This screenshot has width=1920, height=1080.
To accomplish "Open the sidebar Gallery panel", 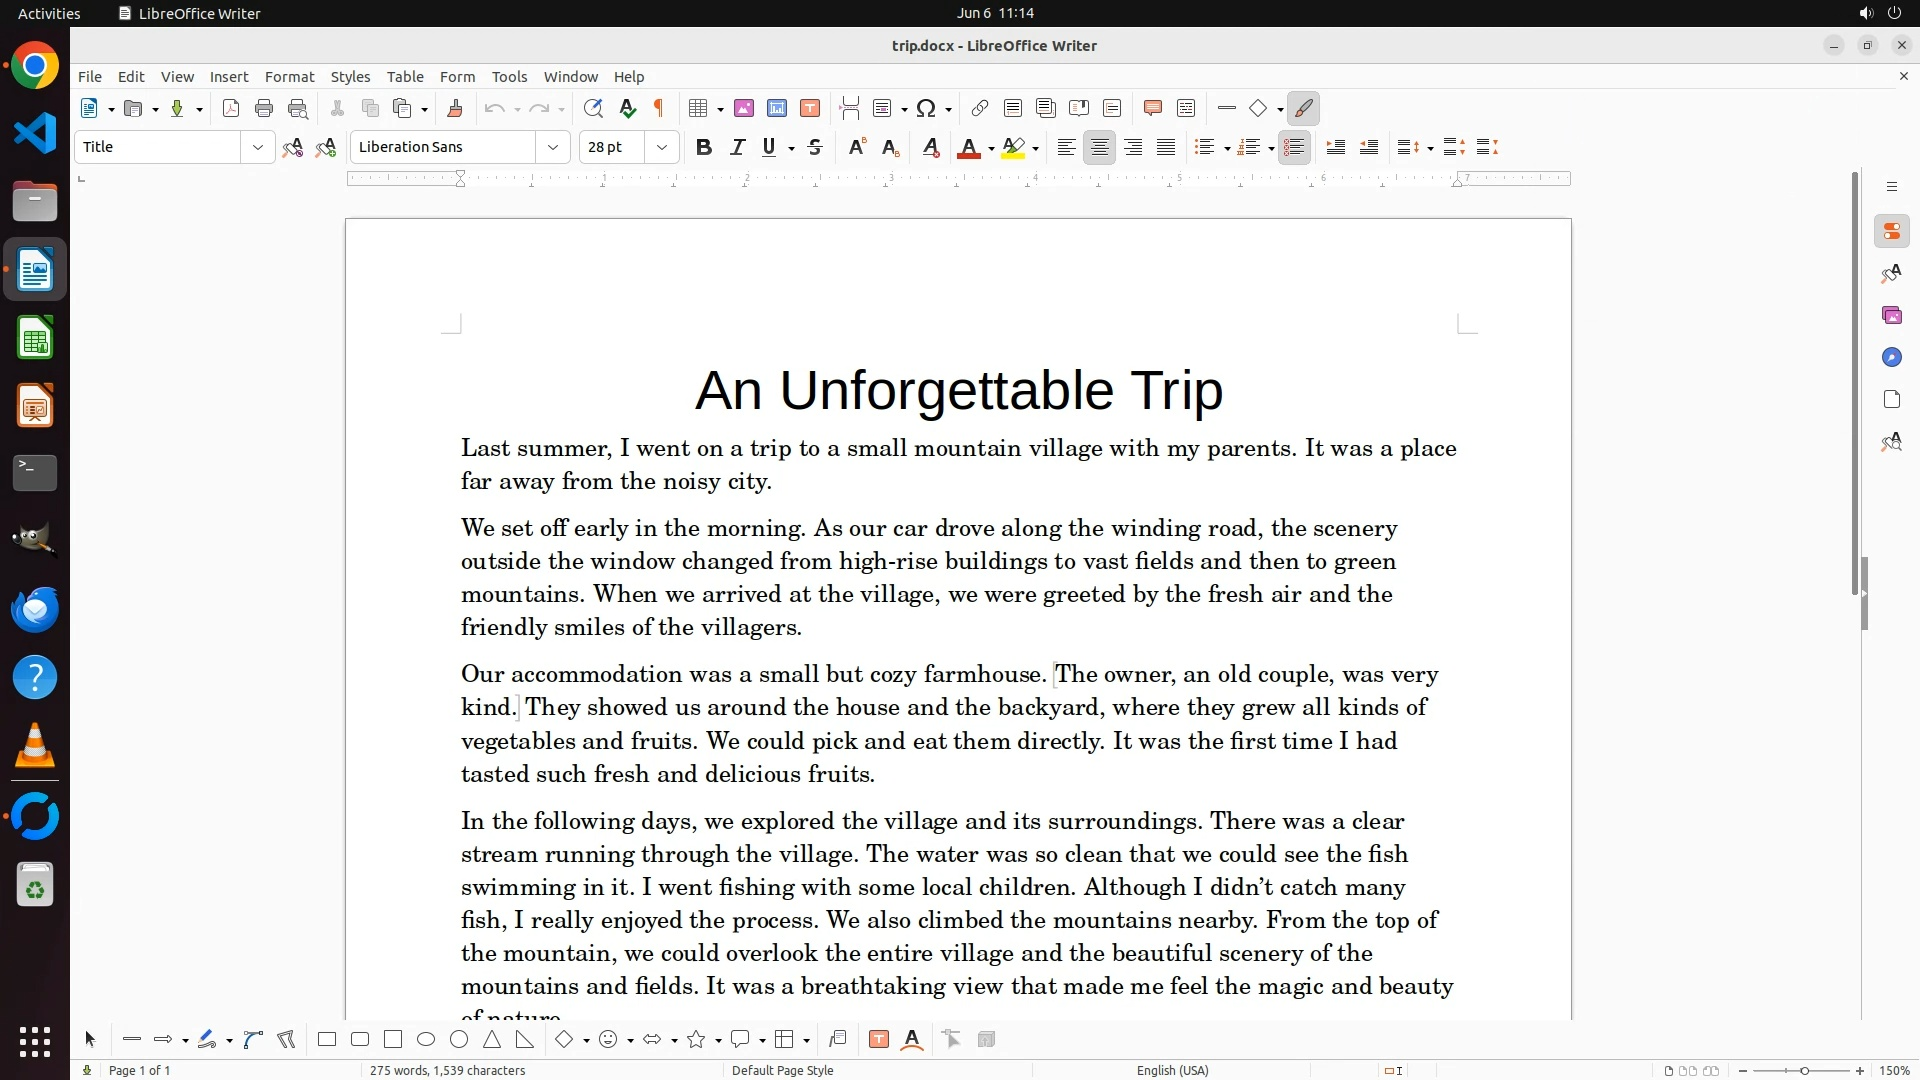I will 1891,316.
